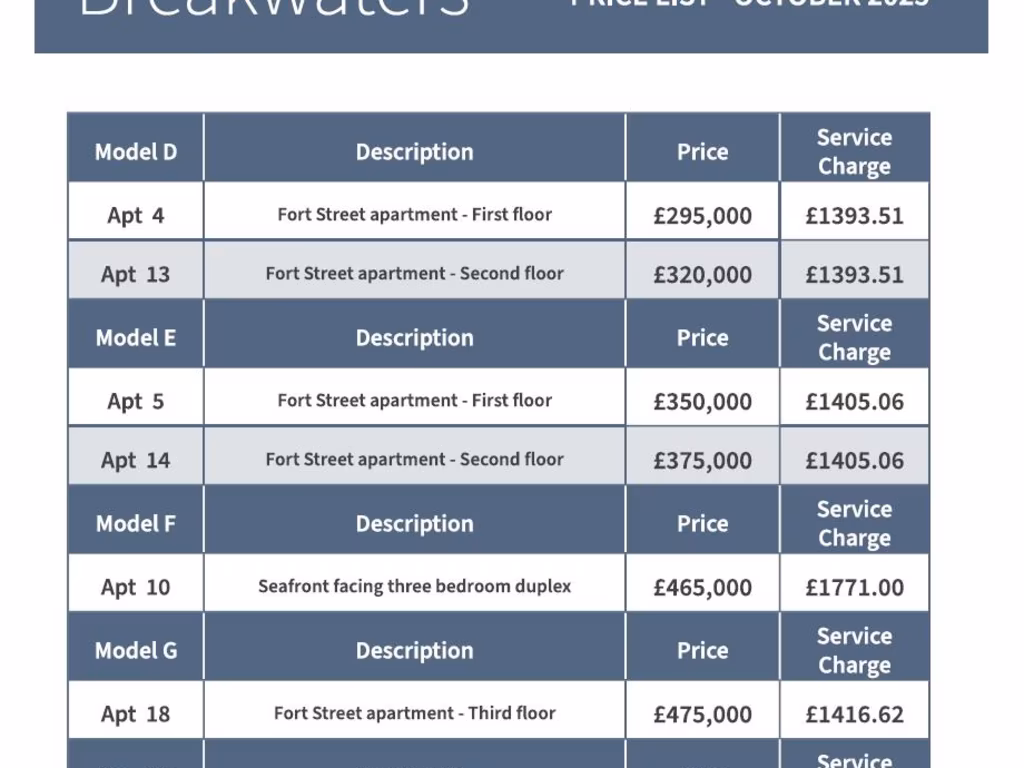Click the Fort Street apartment Third floor description
1024x768 pixels.
pos(414,713)
